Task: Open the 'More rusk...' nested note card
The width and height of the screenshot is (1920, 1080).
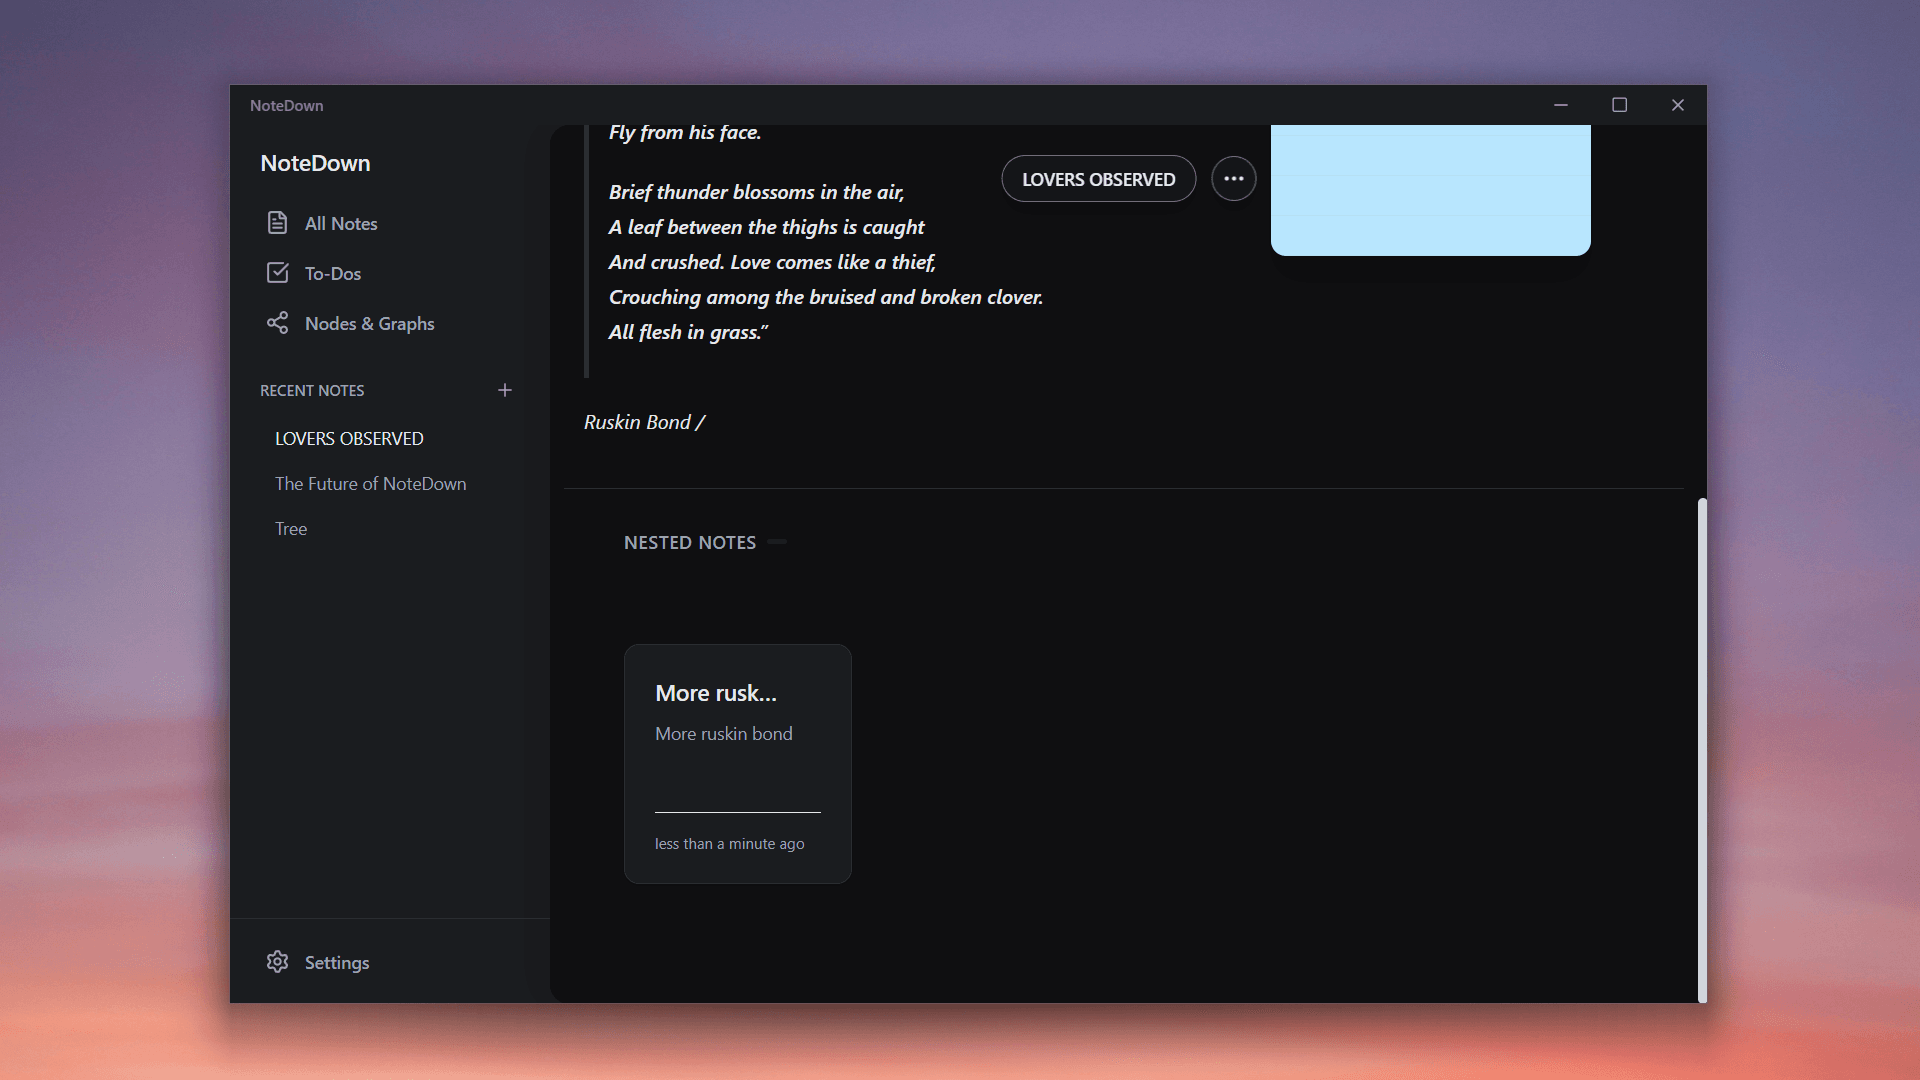Action: [737, 763]
